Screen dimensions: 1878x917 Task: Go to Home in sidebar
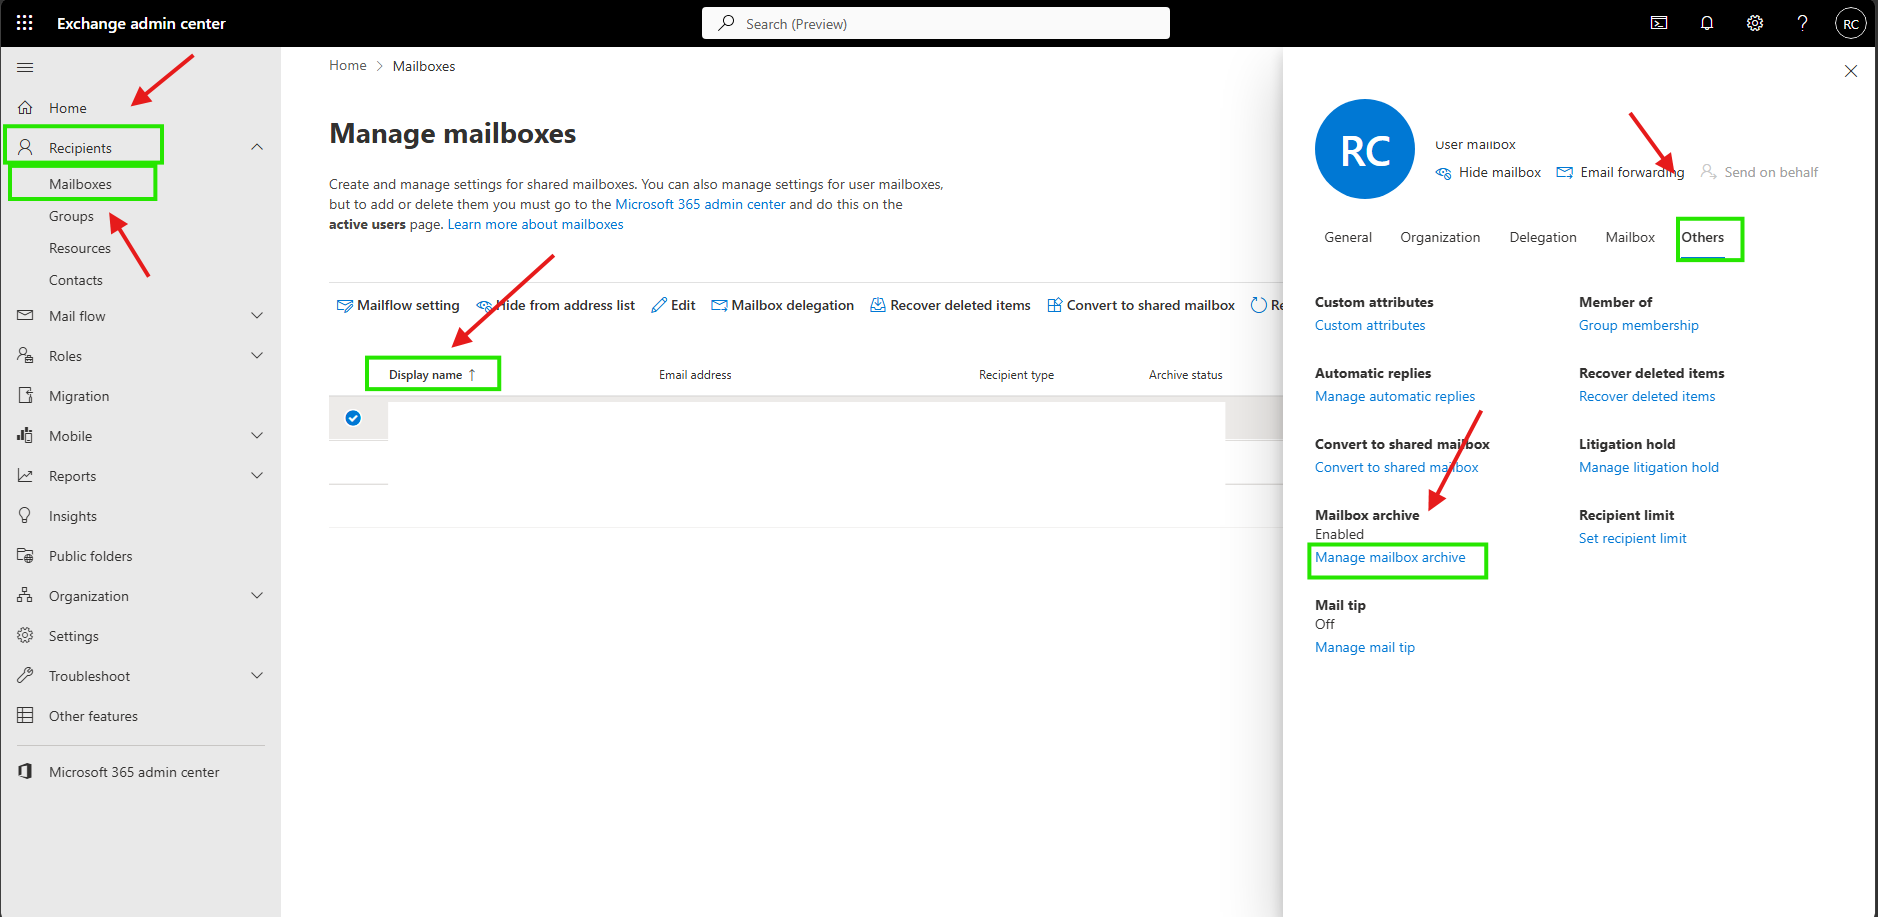point(68,108)
